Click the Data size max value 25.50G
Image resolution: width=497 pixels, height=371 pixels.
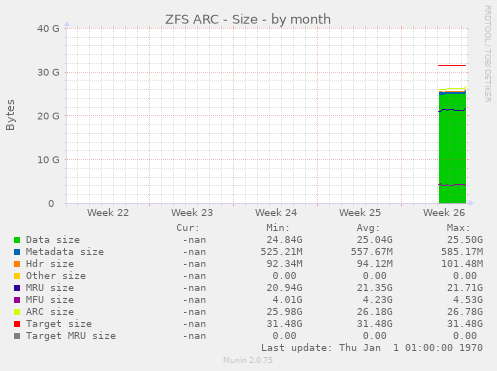[x=465, y=240]
